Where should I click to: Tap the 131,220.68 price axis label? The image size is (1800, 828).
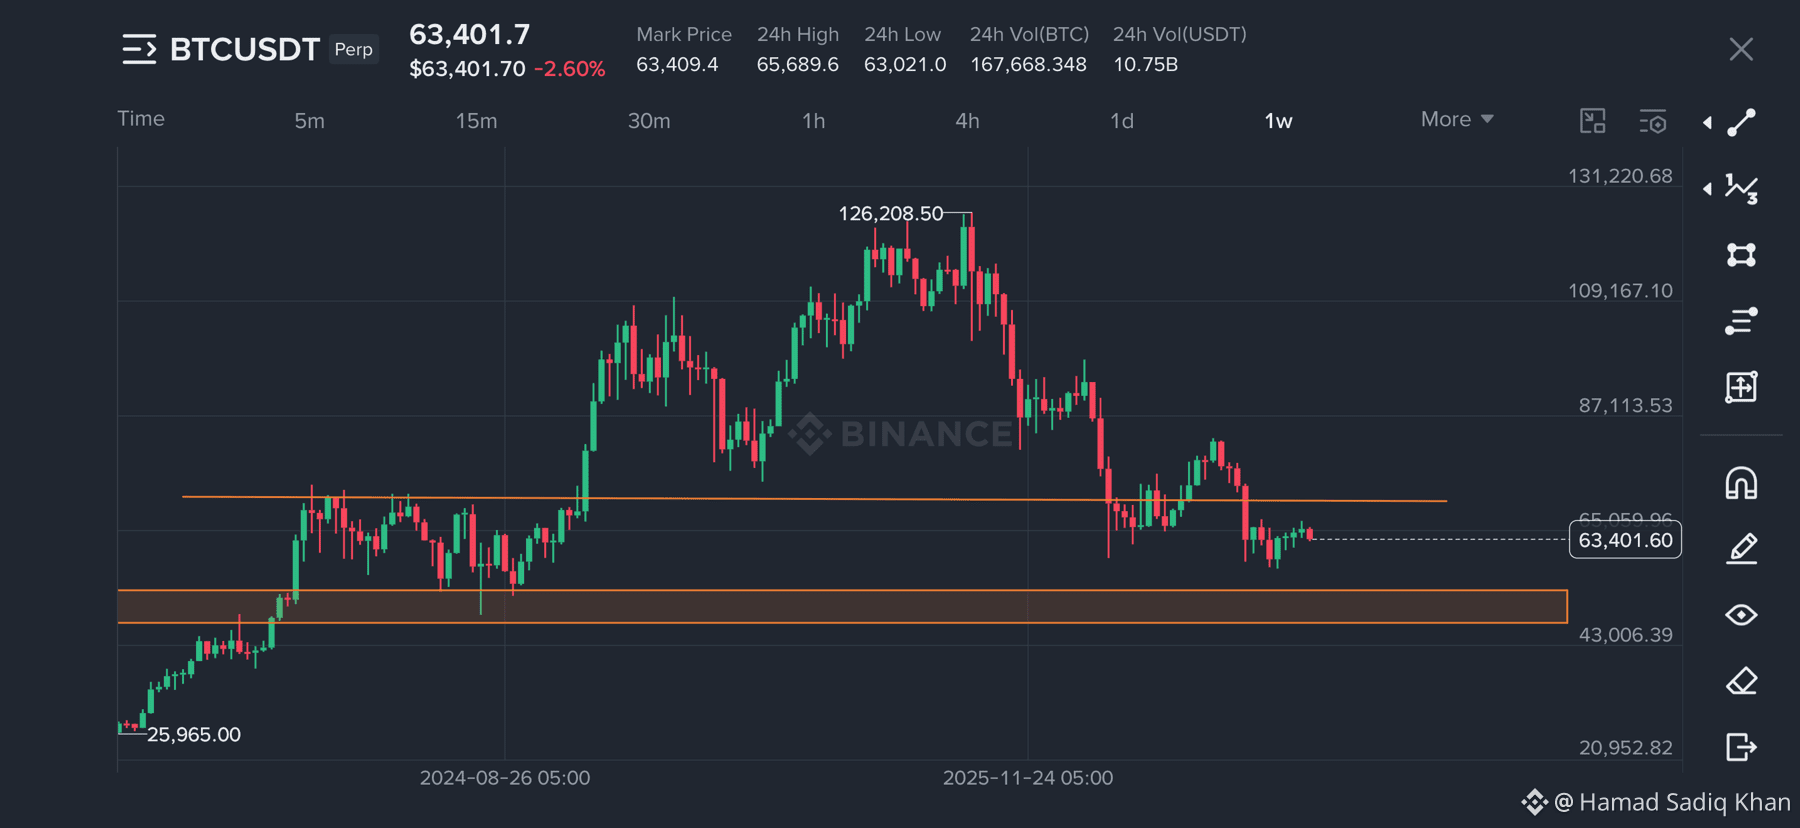click(1620, 176)
